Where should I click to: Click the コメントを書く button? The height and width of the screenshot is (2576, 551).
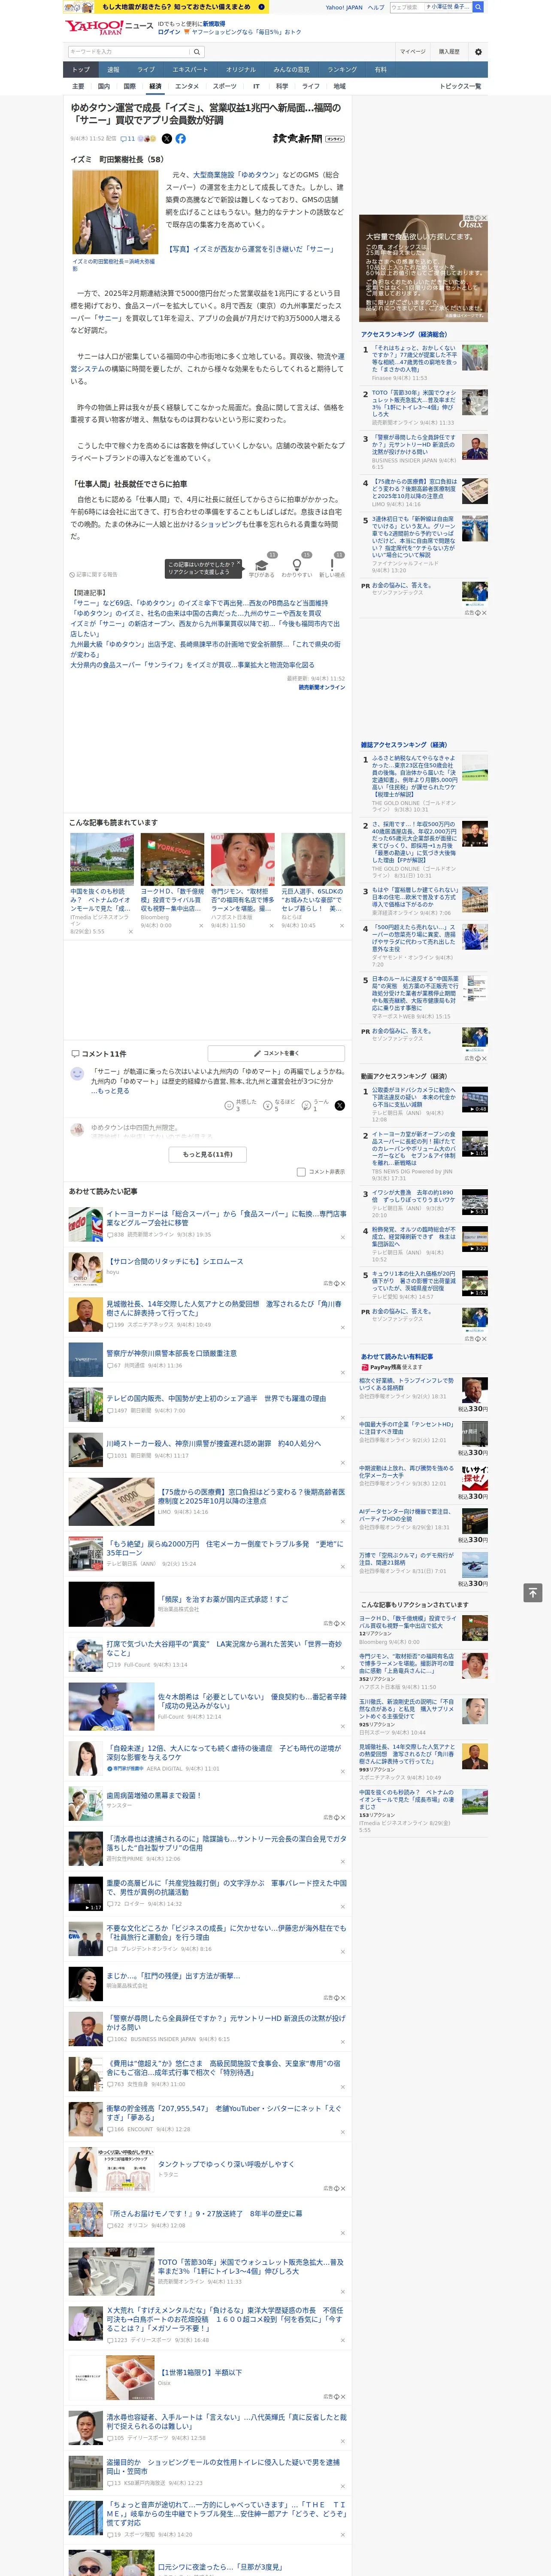pyautogui.click(x=276, y=1053)
